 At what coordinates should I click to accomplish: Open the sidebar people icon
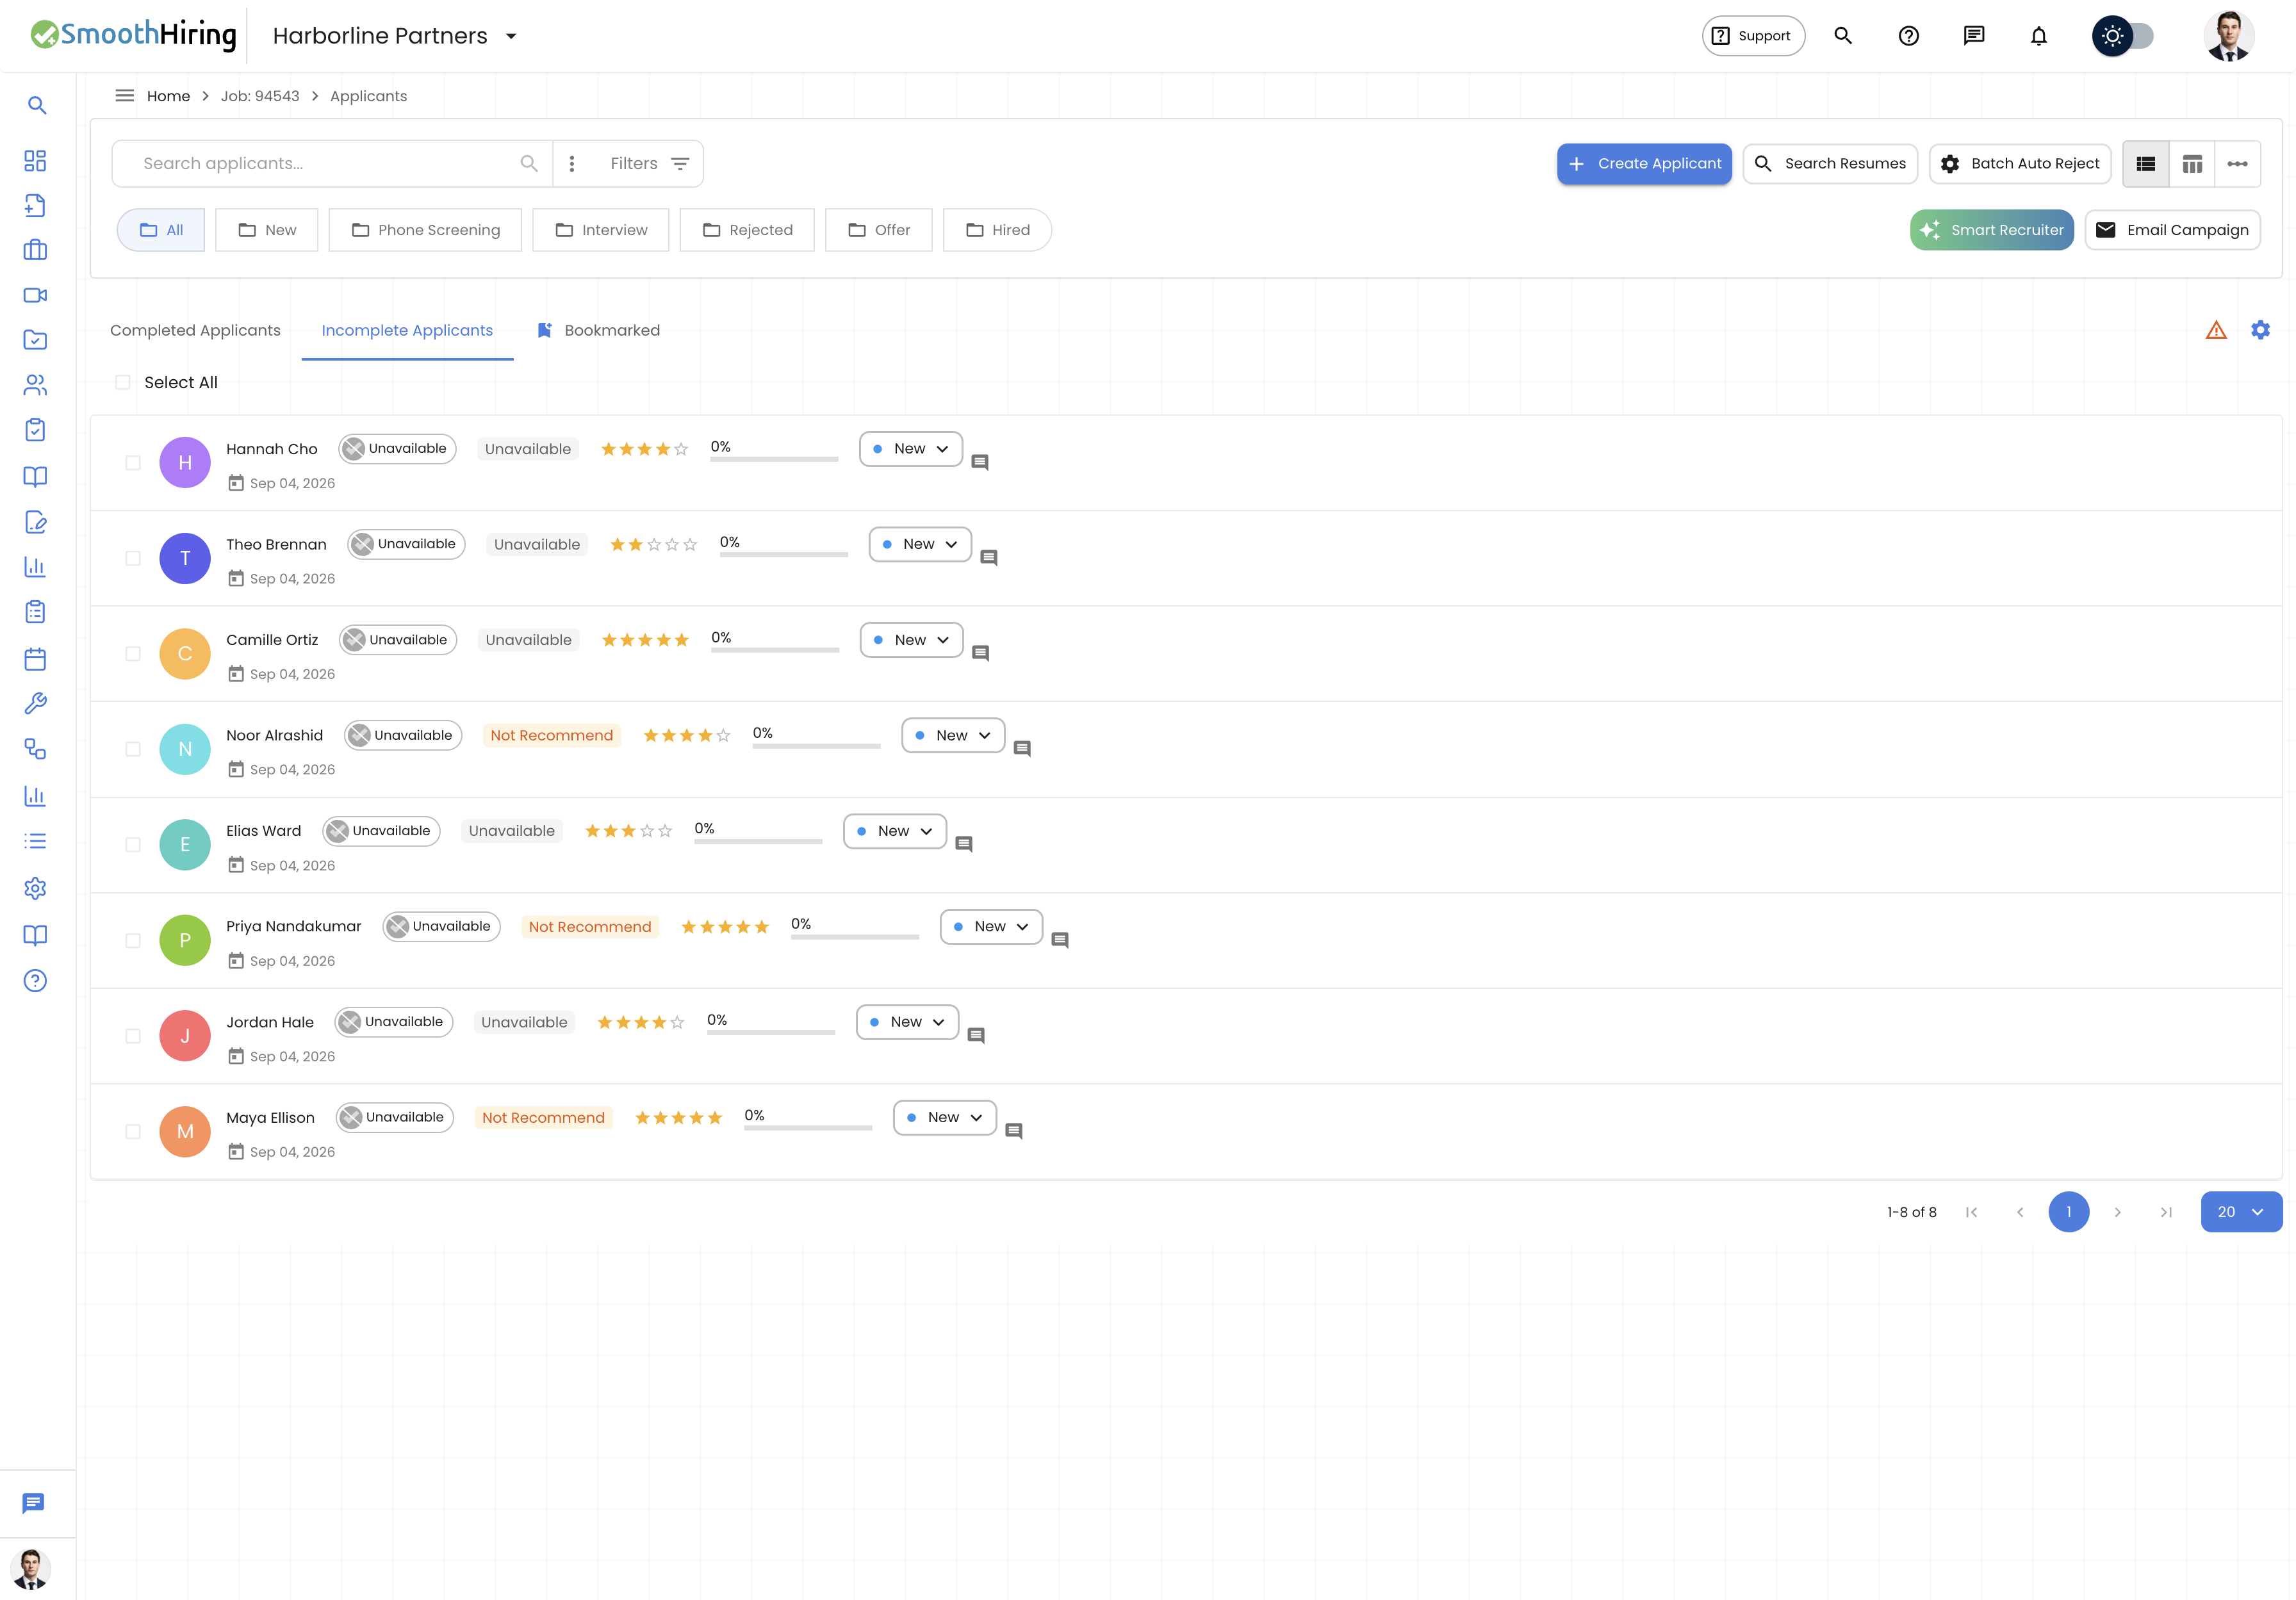[35, 385]
